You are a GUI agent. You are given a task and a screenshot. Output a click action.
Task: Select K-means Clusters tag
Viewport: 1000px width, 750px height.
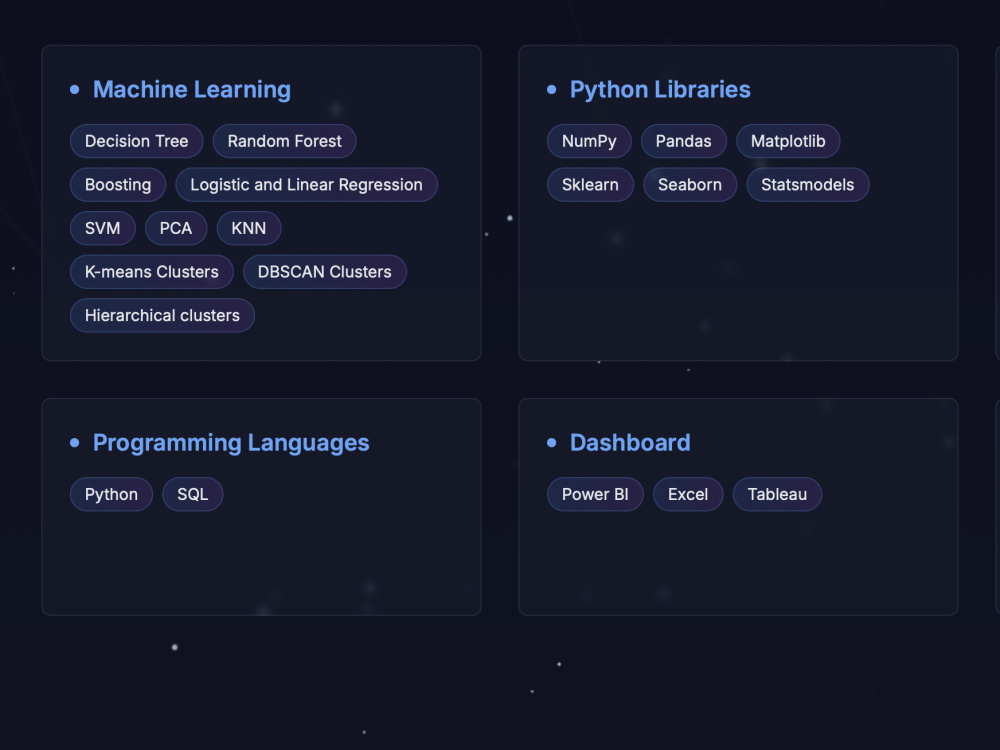[152, 272]
